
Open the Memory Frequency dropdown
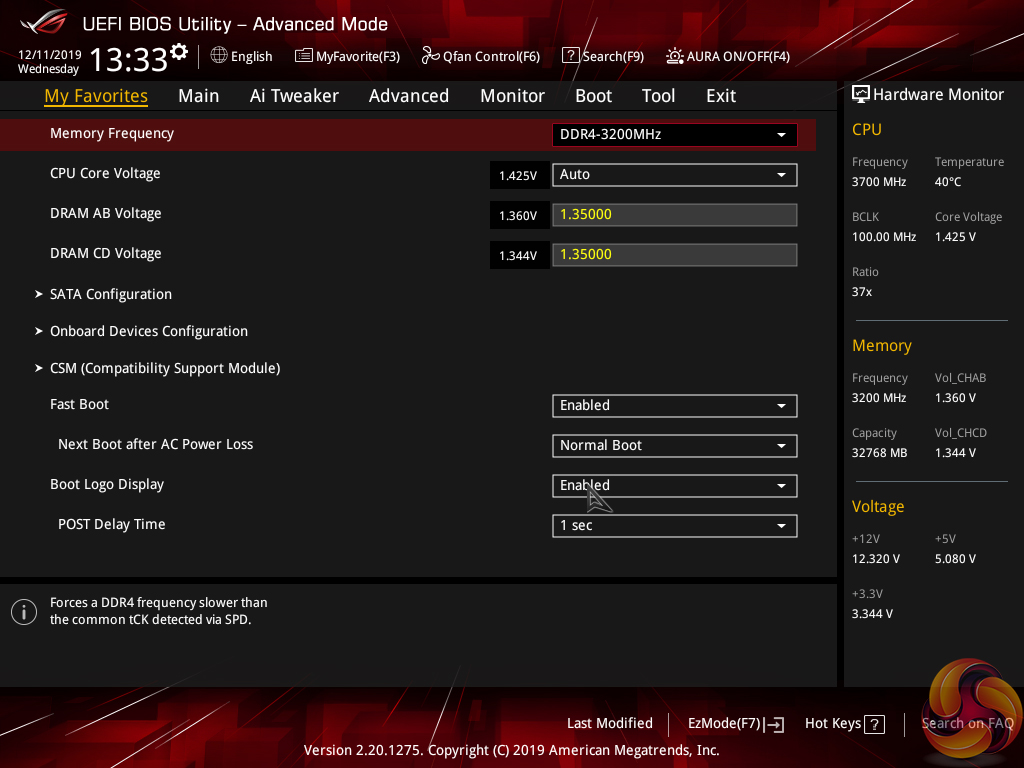(674, 134)
